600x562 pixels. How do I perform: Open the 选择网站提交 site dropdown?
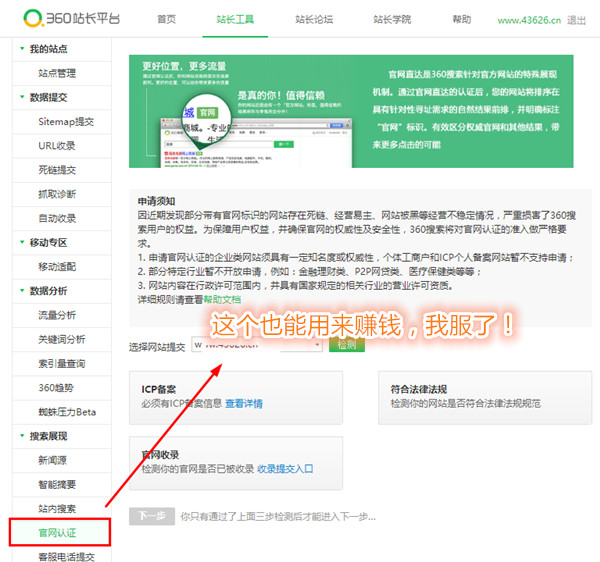(x=257, y=345)
